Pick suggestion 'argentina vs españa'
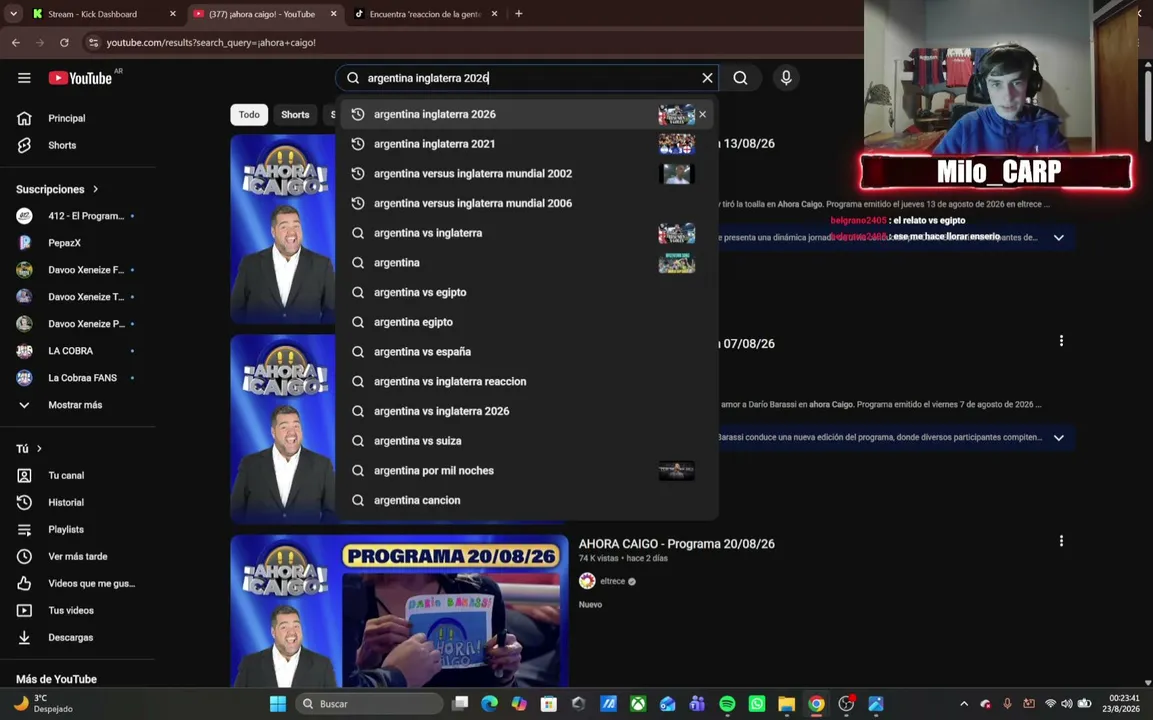This screenshot has height=720, width=1153. click(526, 352)
